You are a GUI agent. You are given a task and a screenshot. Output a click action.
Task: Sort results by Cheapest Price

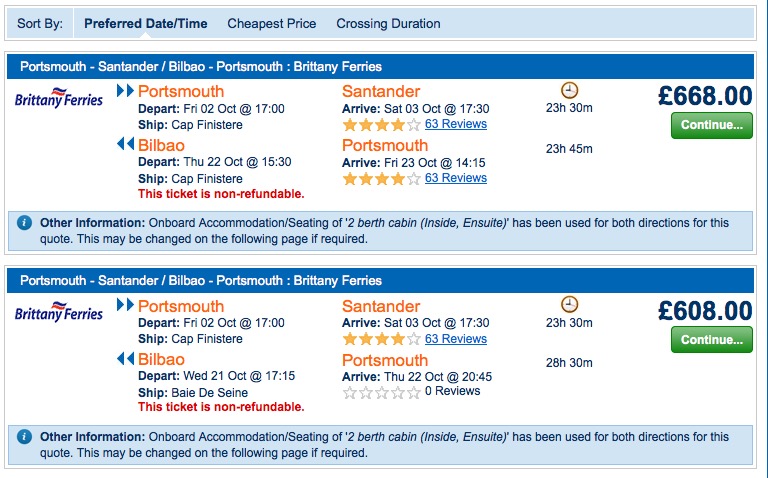(271, 24)
